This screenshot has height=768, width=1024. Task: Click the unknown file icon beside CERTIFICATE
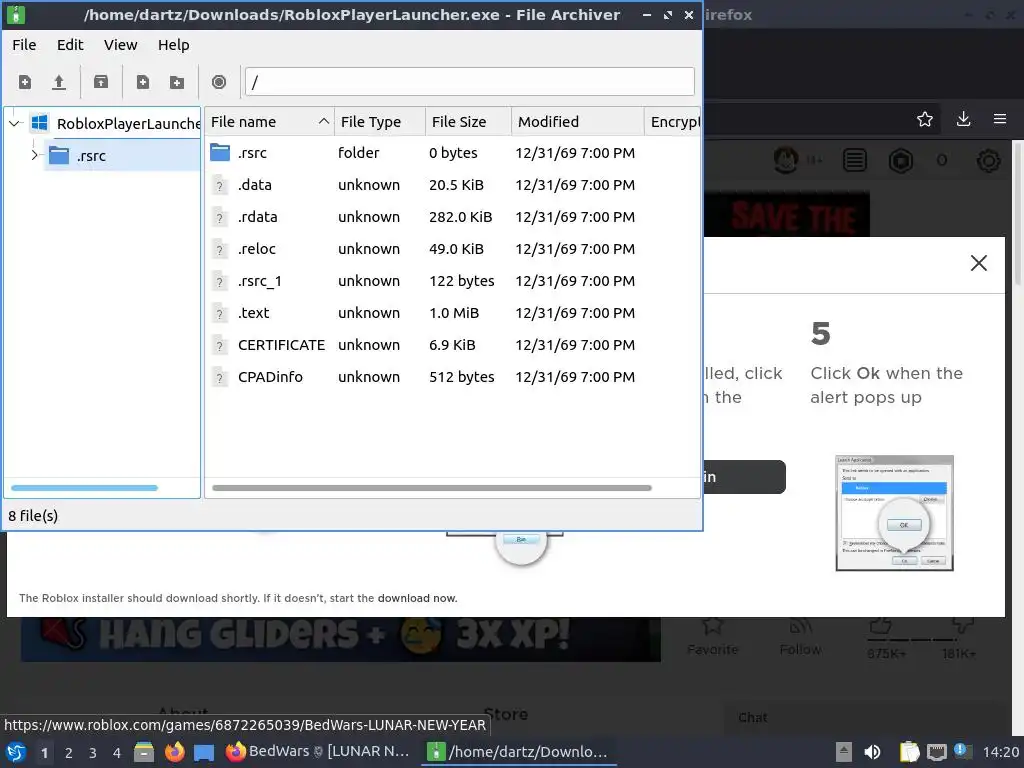pos(220,345)
